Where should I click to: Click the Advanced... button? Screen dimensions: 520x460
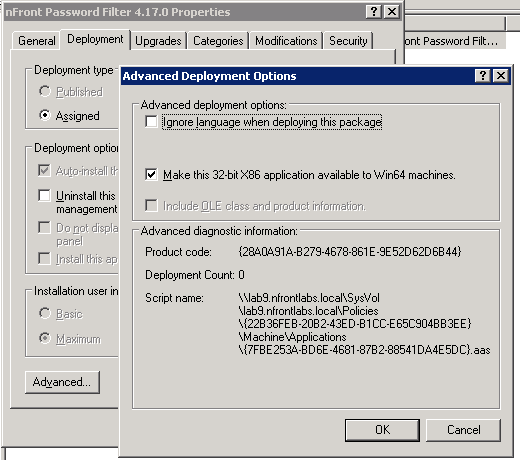62,382
